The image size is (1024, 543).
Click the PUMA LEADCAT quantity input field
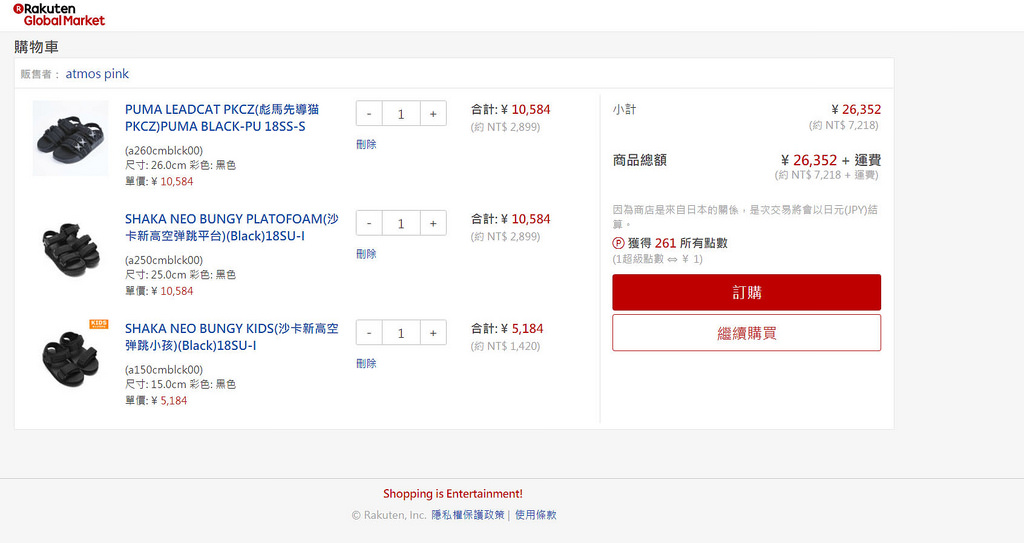401,114
